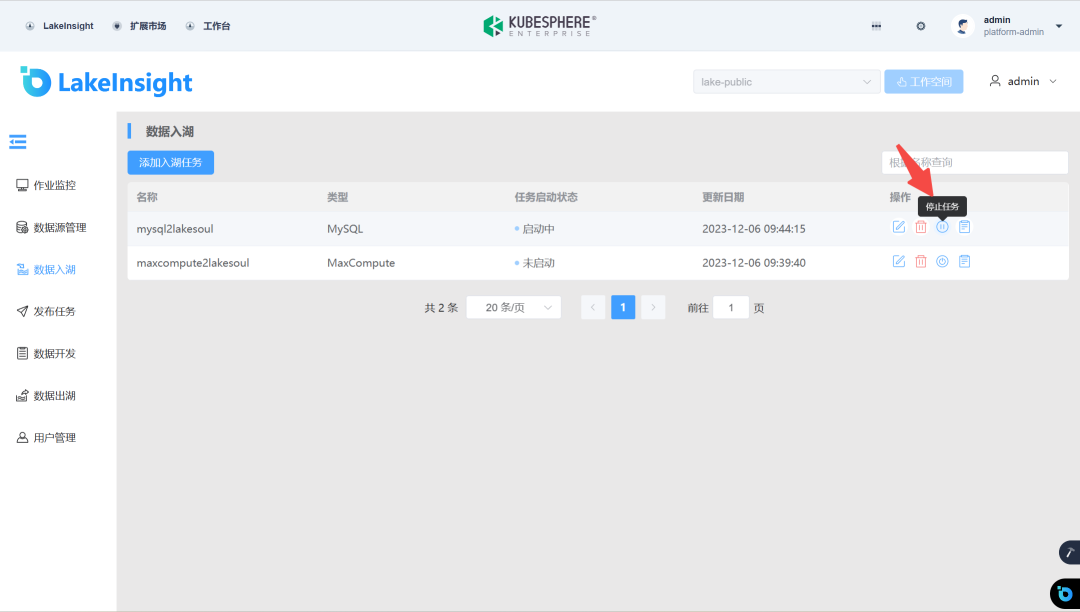Open the 发布任务 page
This screenshot has height=612, width=1080.
[x=46, y=311]
